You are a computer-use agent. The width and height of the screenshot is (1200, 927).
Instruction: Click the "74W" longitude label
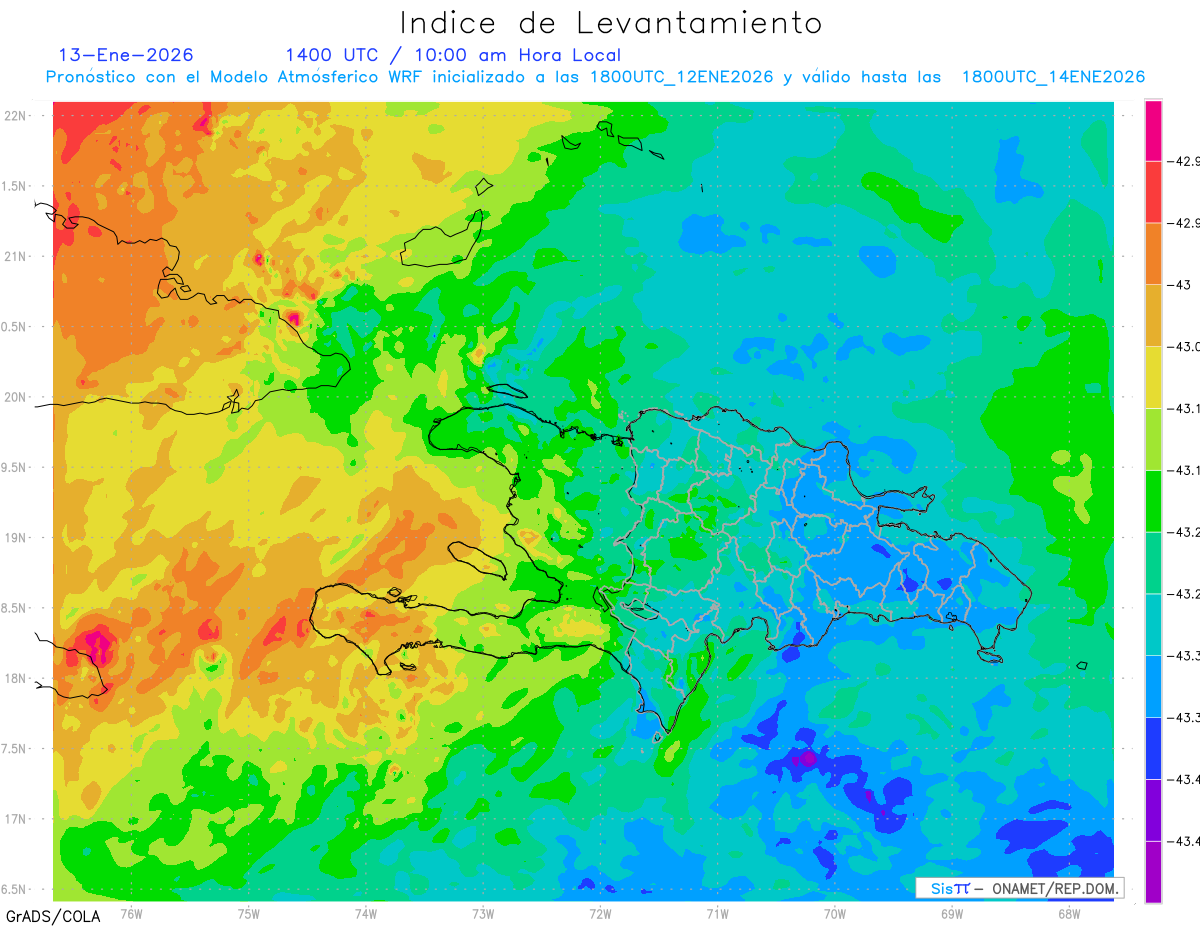(x=366, y=913)
